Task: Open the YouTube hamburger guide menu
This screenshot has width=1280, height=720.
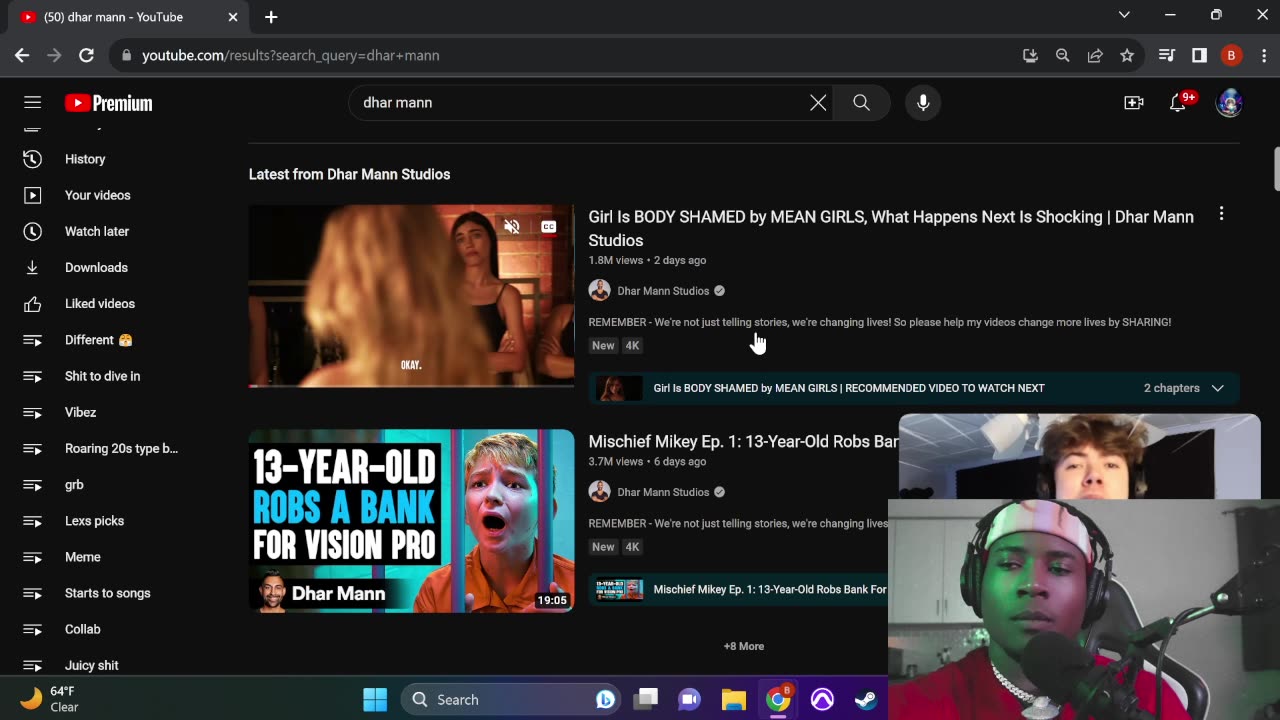Action: (x=32, y=102)
